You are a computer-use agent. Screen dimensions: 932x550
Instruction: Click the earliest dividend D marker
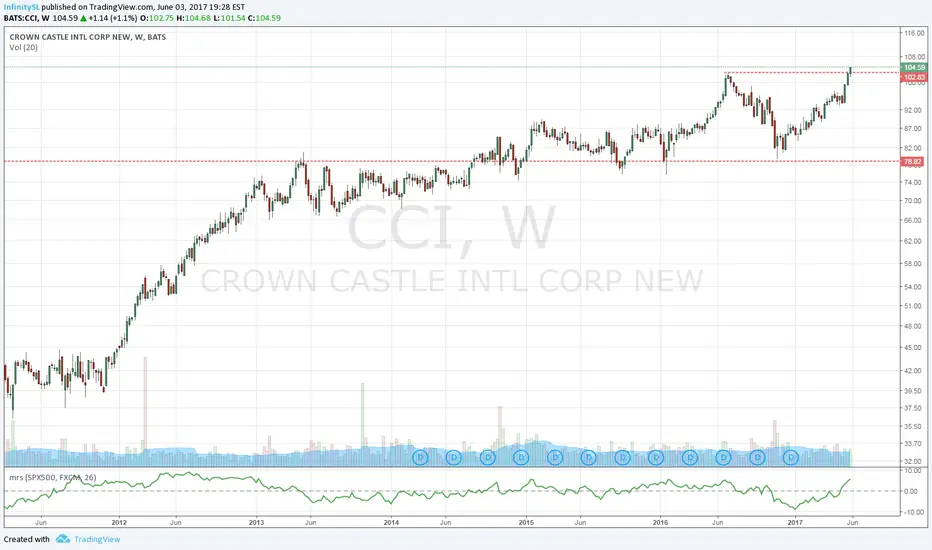420,457
